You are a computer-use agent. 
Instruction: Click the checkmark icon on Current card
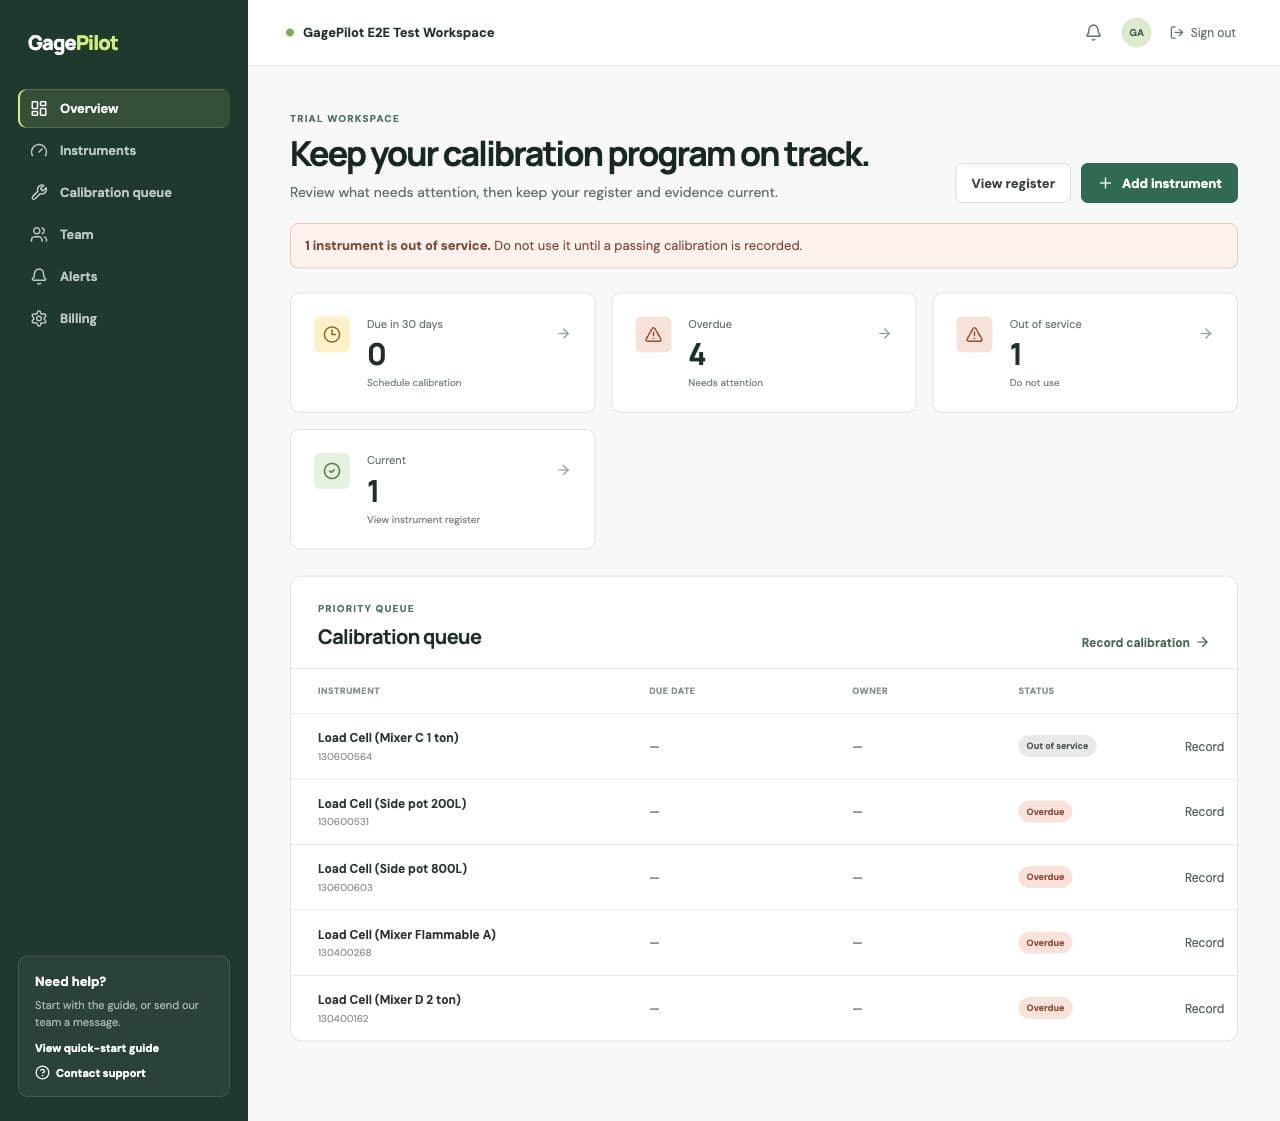coord(332,470)
